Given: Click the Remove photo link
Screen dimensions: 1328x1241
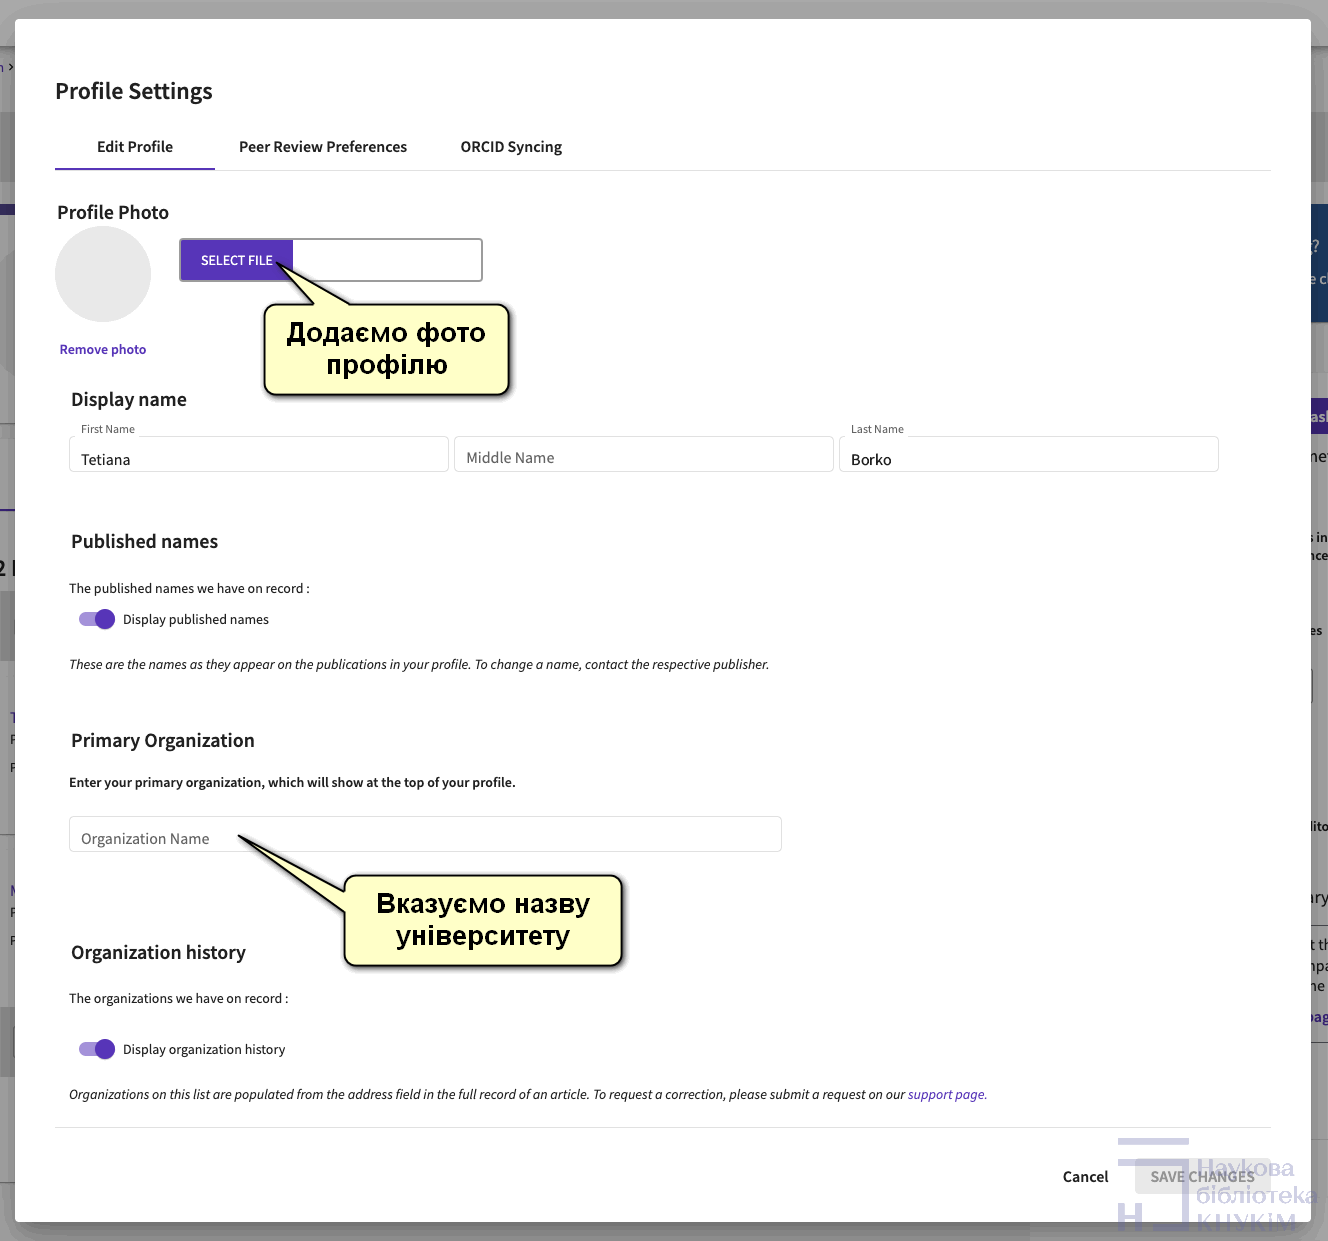Looking at the screenshot, I should click(103, 350).
